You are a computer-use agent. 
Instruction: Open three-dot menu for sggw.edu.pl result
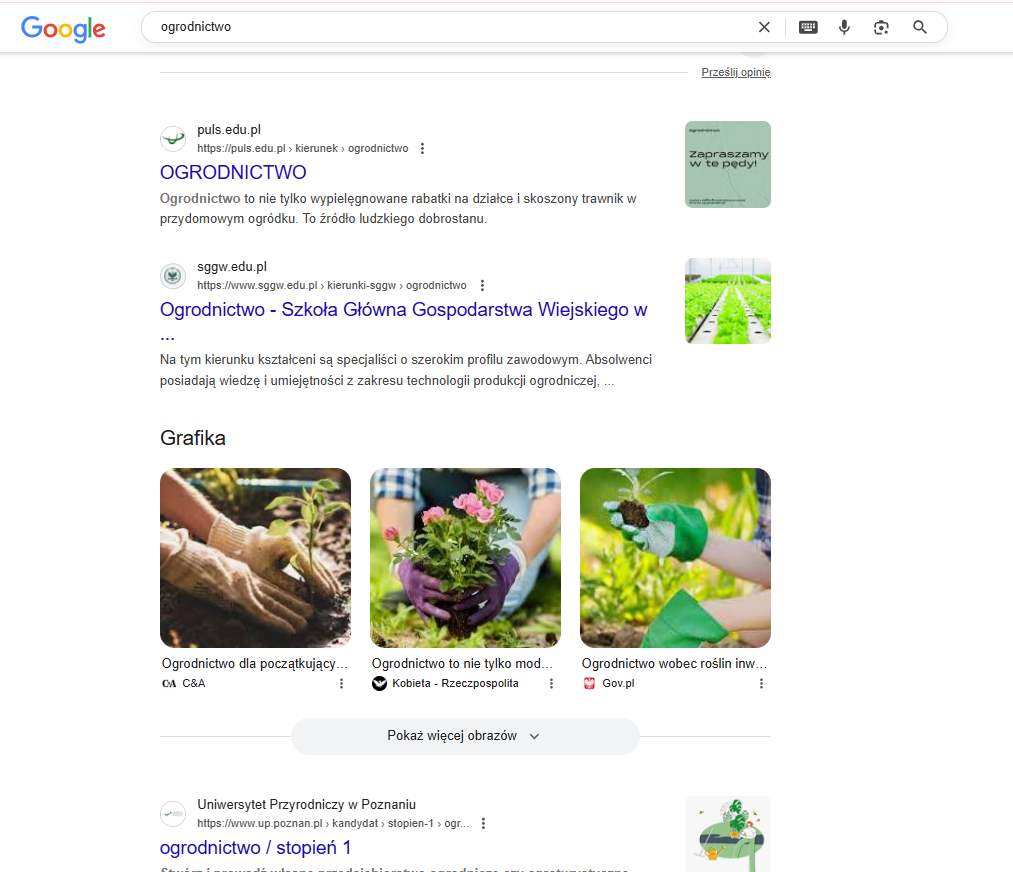point(482,285)
